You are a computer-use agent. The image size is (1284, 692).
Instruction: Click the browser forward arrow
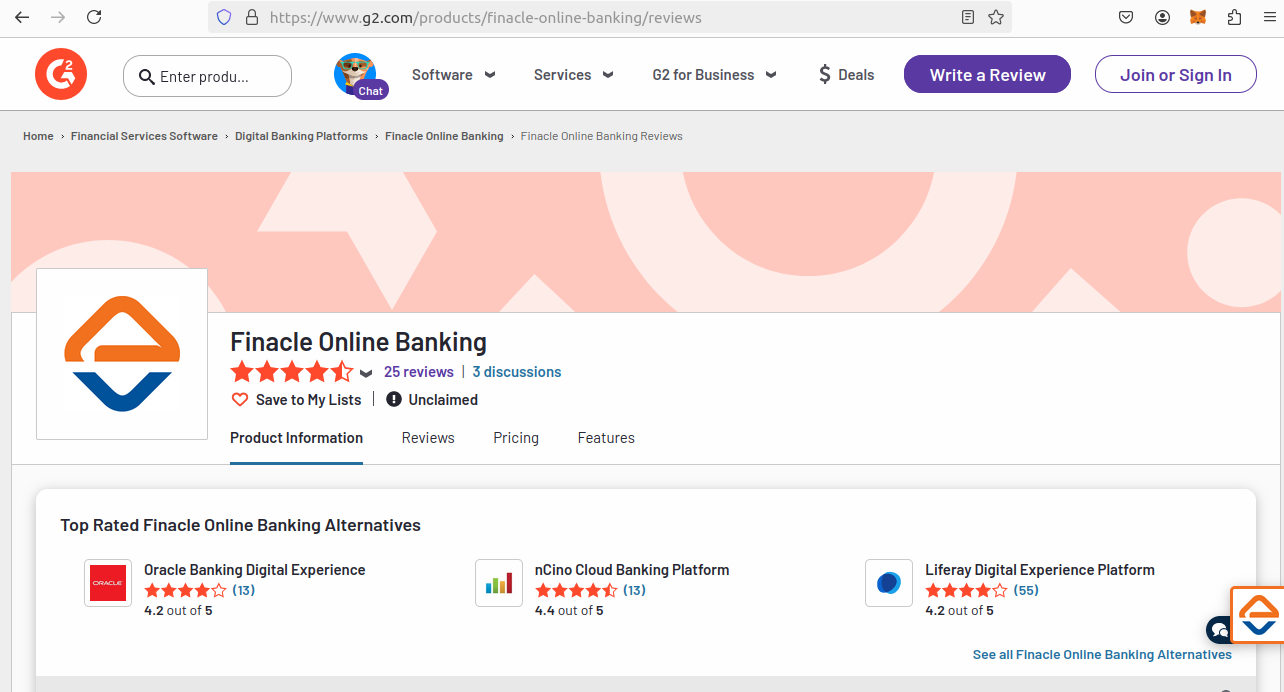pos(58,17)
